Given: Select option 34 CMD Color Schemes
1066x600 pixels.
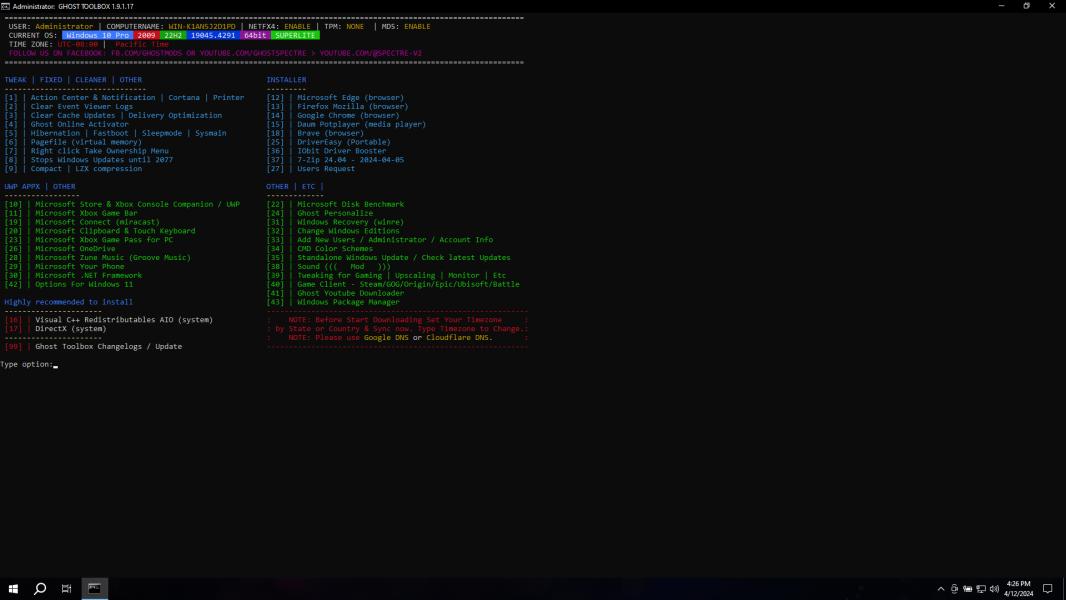Looking at the screenshot, I should point(320,248).
